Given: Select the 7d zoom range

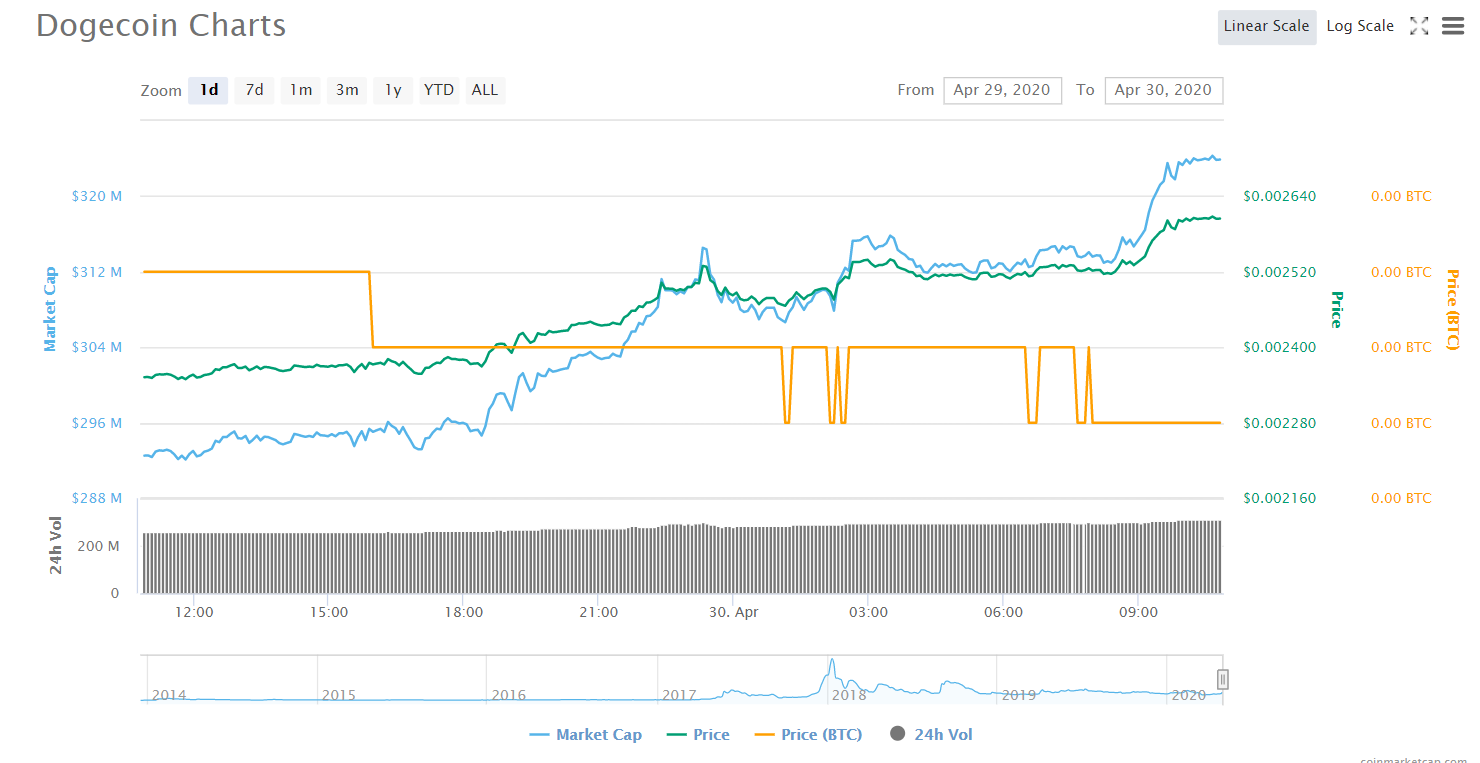Looking at the screenshot, I should [255, 90].
